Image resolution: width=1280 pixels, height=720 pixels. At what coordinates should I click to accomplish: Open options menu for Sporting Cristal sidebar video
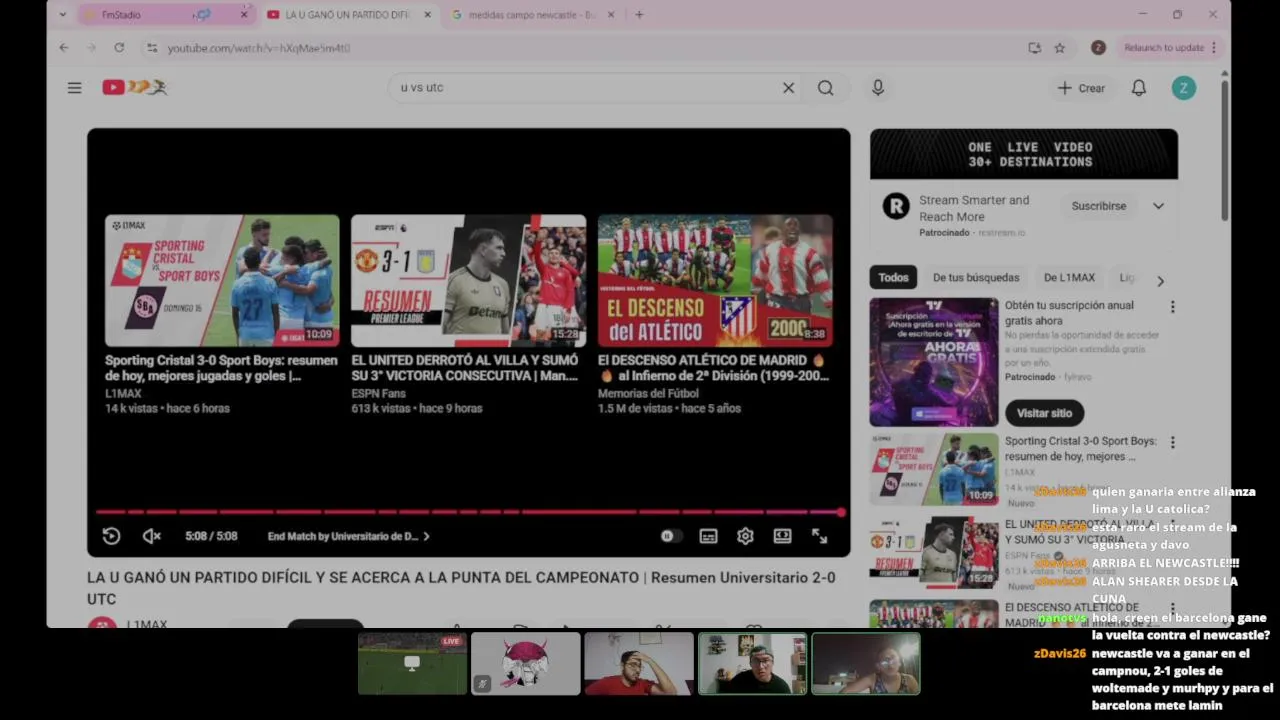coord(1172,442)
